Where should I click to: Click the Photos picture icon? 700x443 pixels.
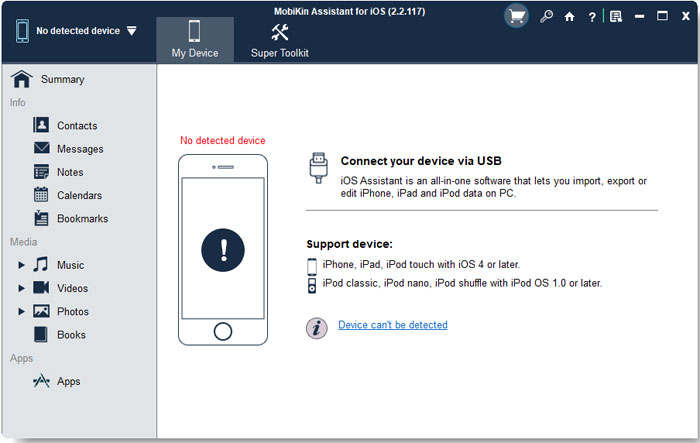point(41,311)
